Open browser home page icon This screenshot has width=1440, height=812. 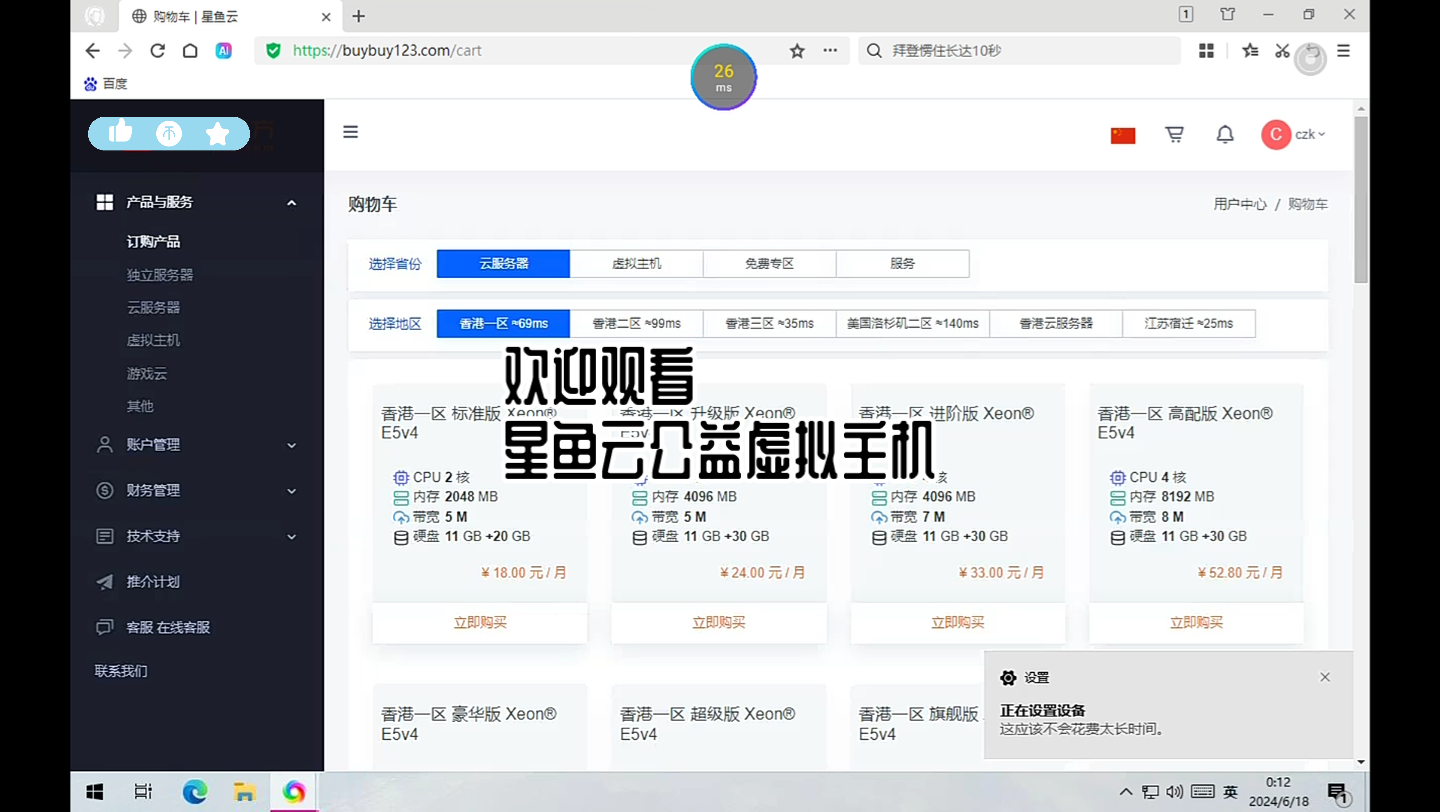(190, 51)
